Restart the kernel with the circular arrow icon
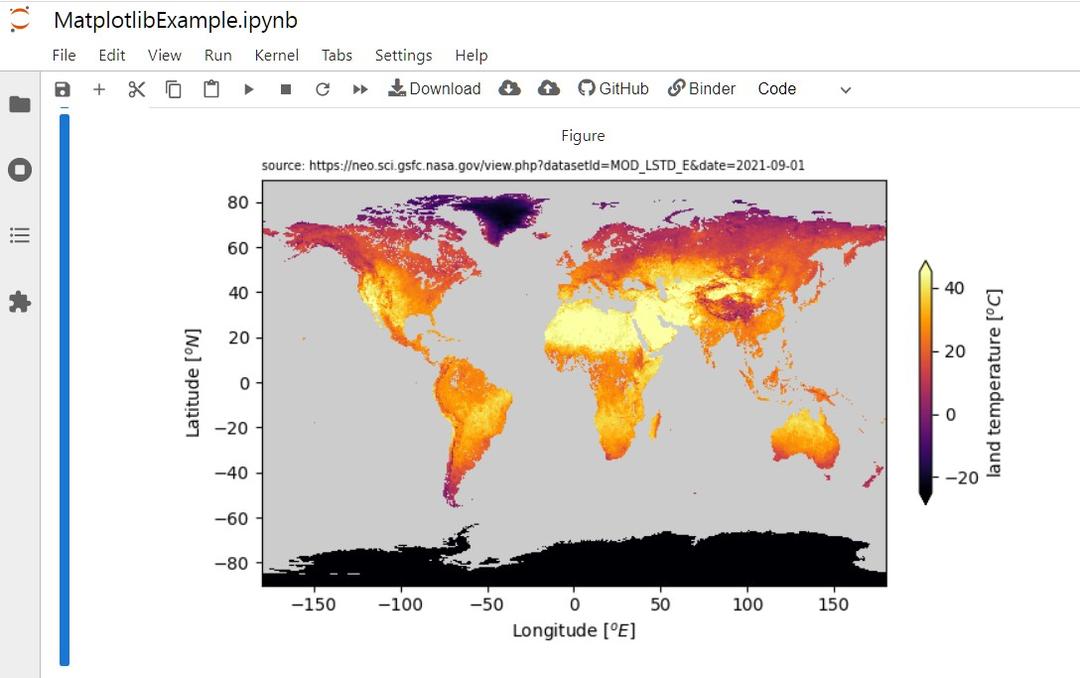Screen dimensions: 1080x678 click(322, 89)
